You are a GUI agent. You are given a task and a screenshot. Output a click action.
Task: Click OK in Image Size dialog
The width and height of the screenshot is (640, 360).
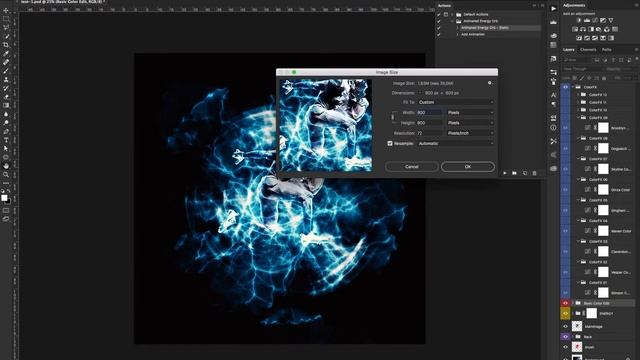[468, 167]
